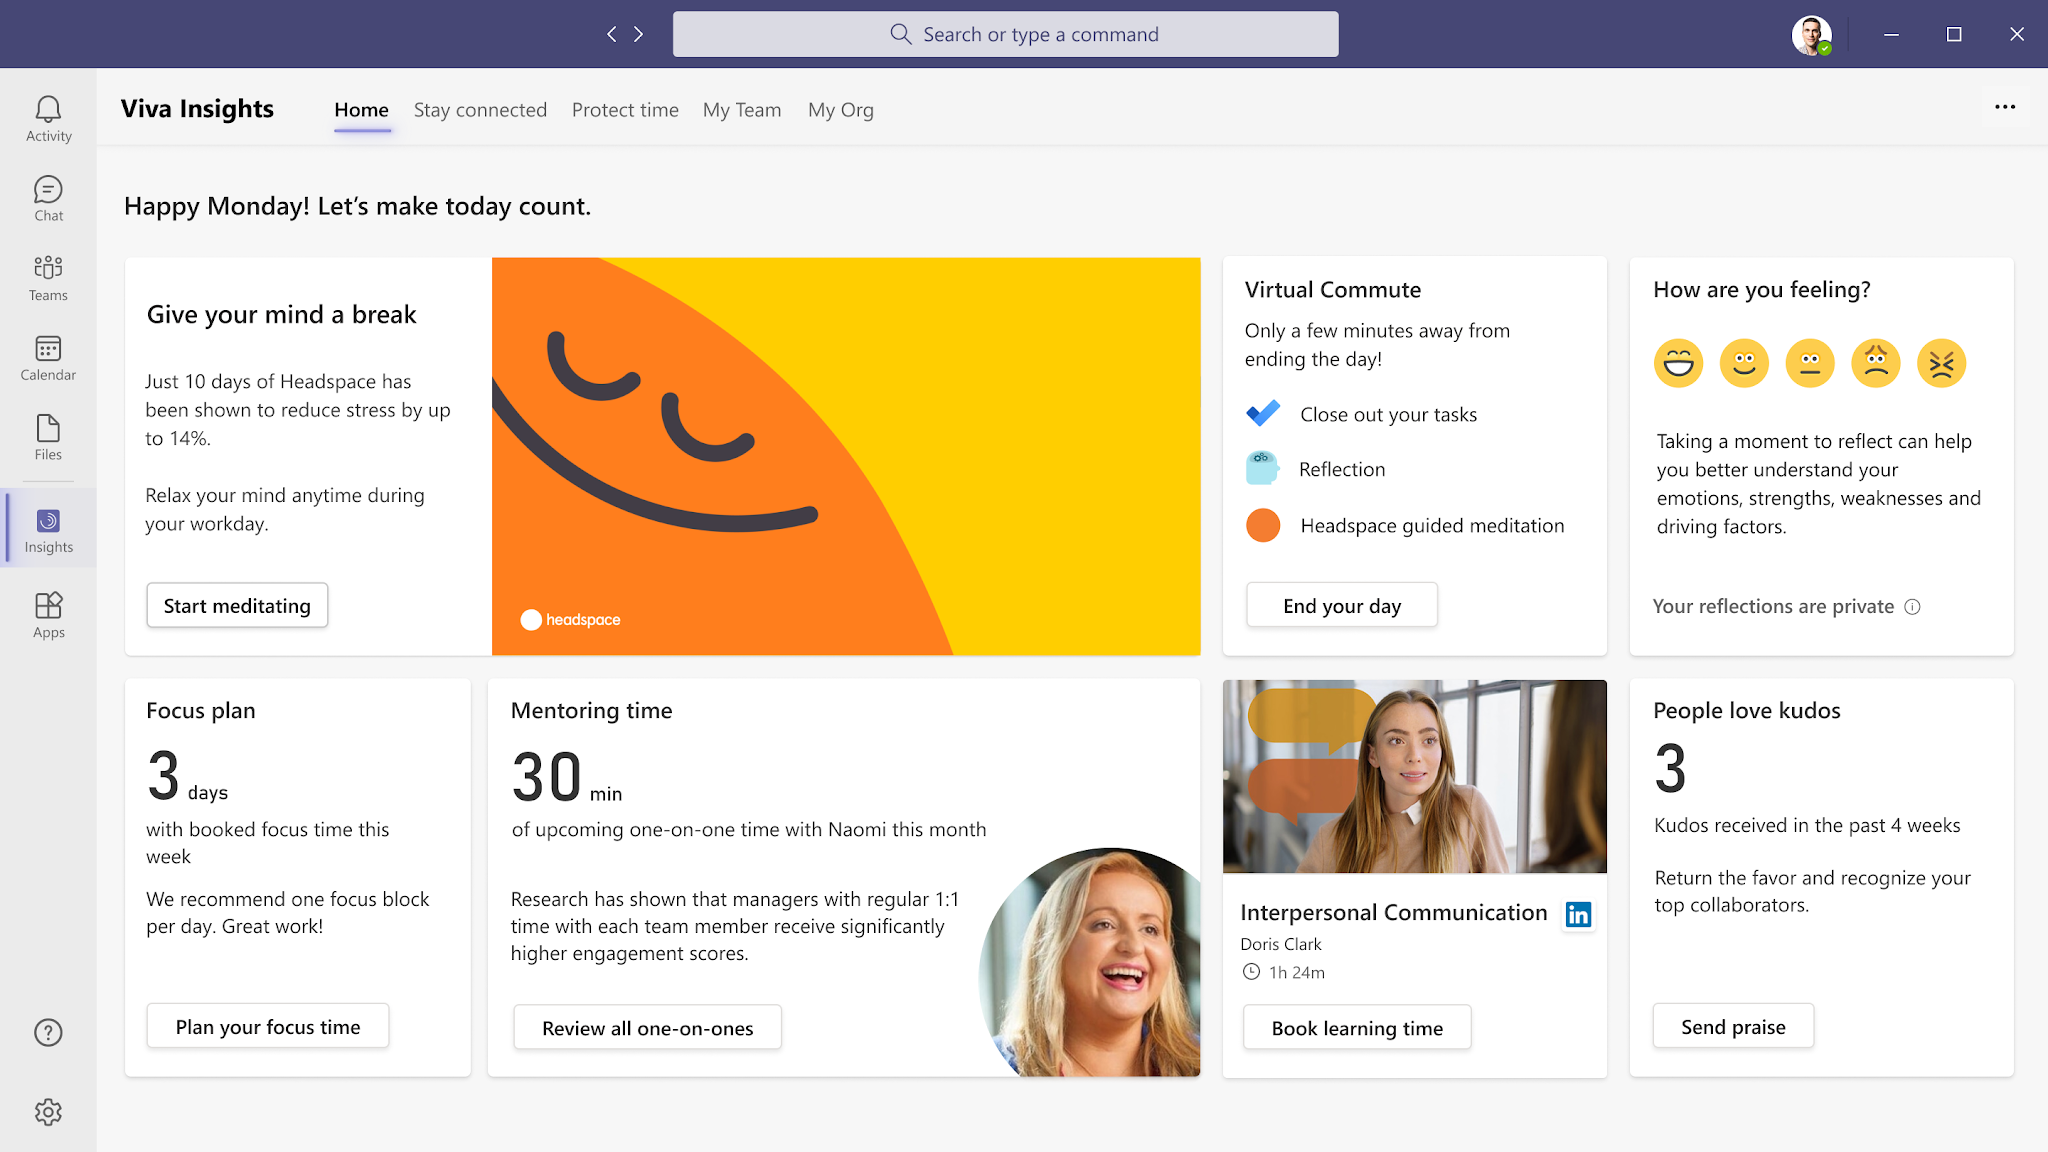The image size is (2048, 1152).
Task: Select the sad face mood emoji
Action: coord(1877,363)
